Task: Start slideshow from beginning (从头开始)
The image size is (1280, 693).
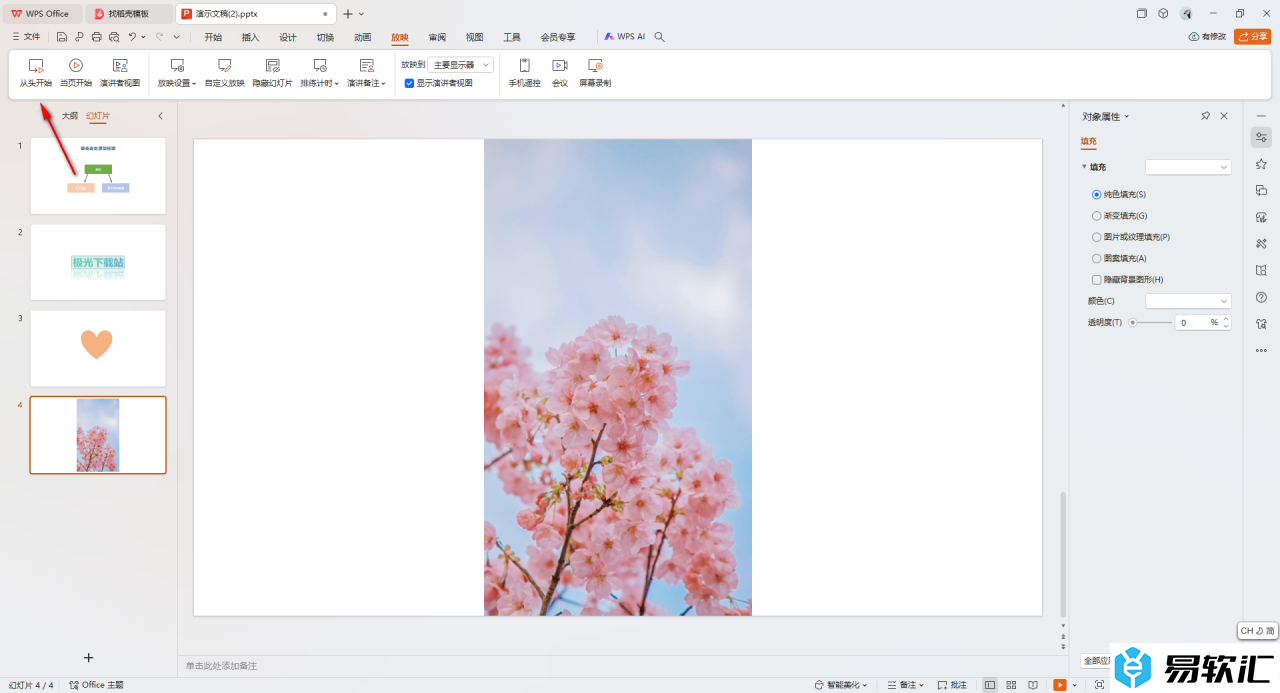Action: pos(36,73)
